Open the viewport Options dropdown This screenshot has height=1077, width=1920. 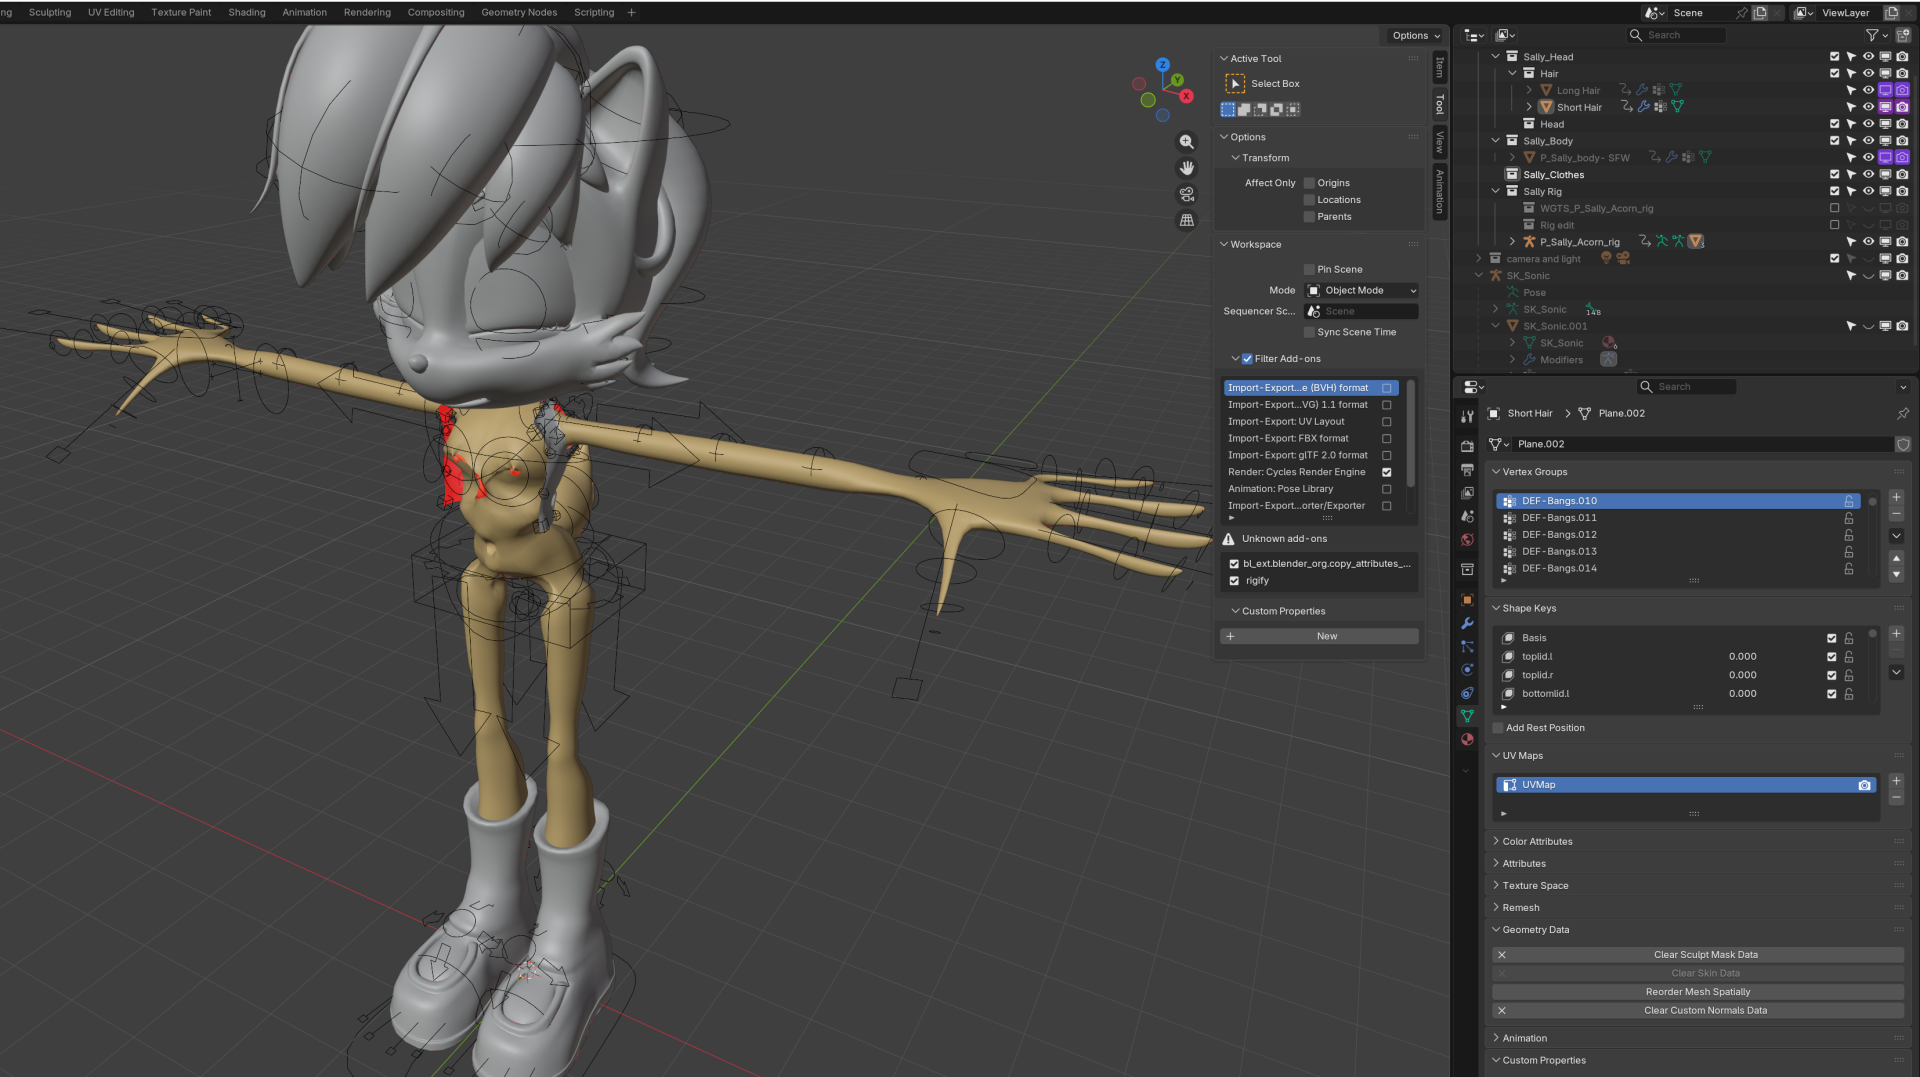click(1416, 36)
